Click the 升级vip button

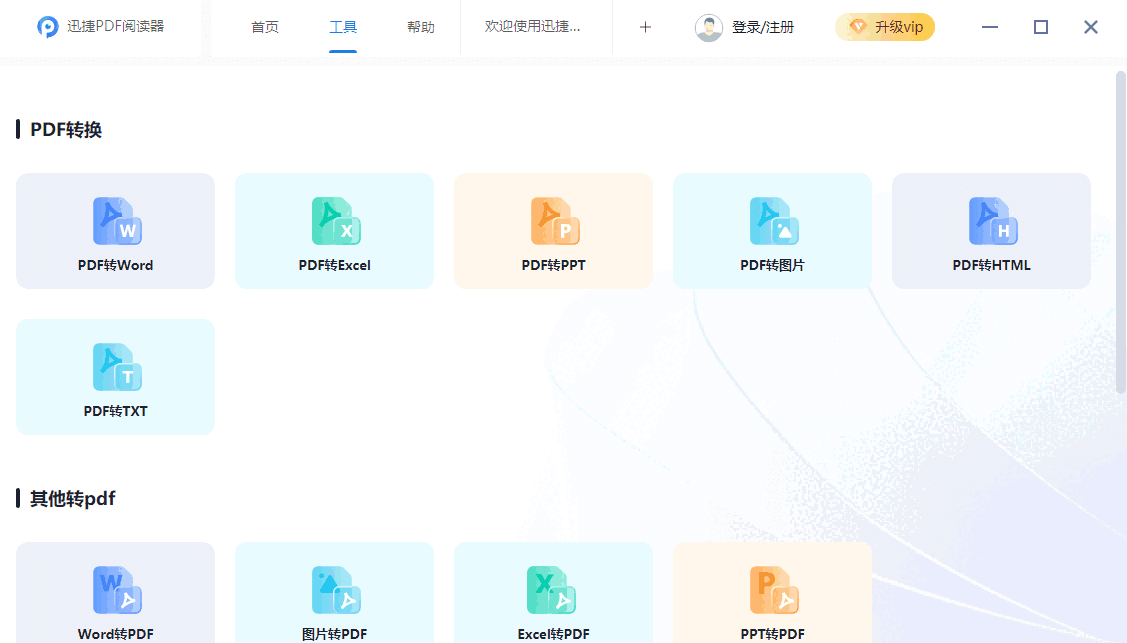tap(885, 27)
